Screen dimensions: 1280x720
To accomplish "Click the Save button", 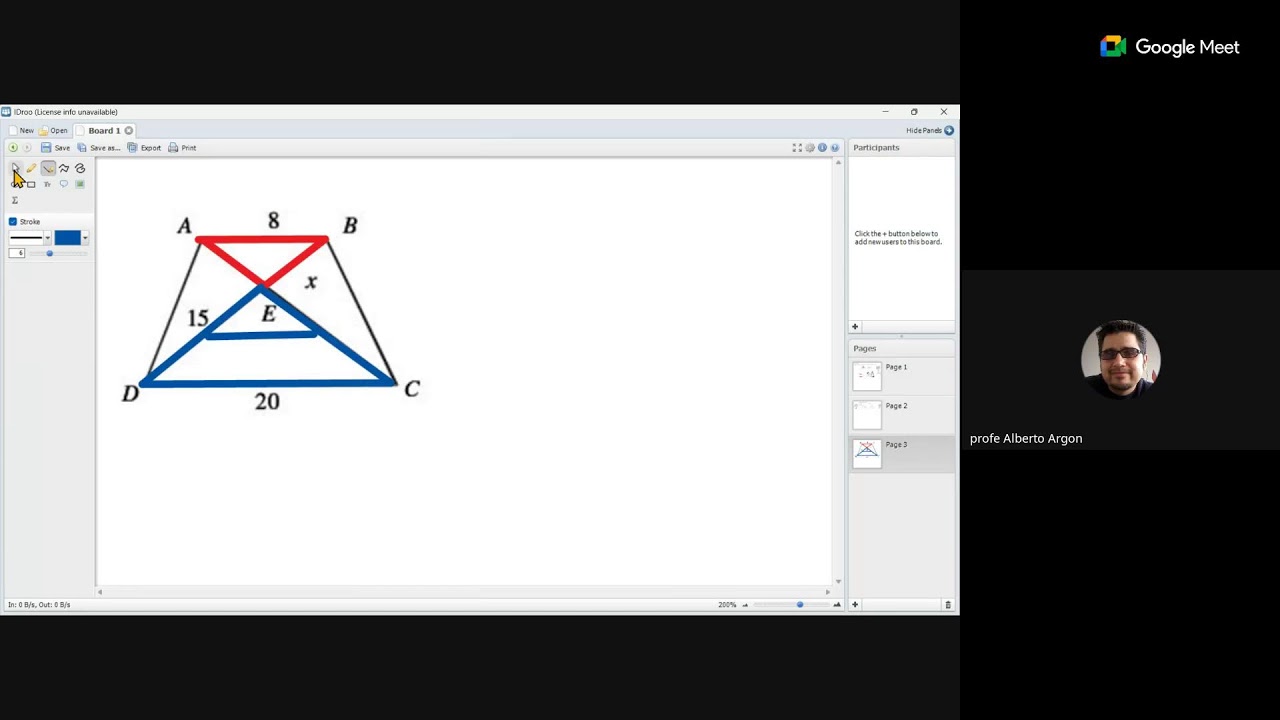I will tap(55, 148).
